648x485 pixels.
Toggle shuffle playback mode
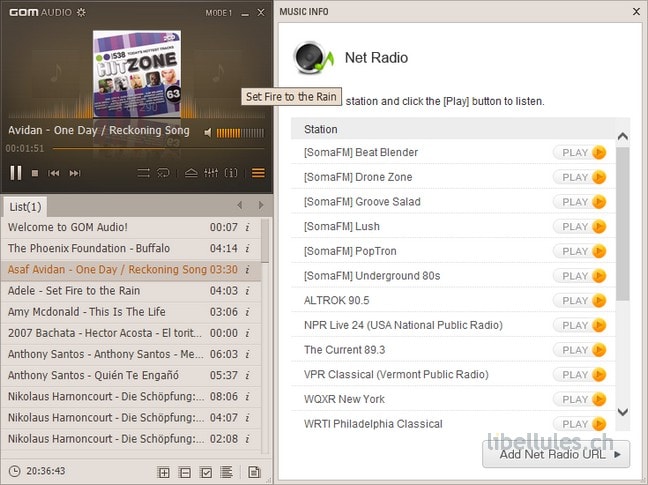pos(144,173)
